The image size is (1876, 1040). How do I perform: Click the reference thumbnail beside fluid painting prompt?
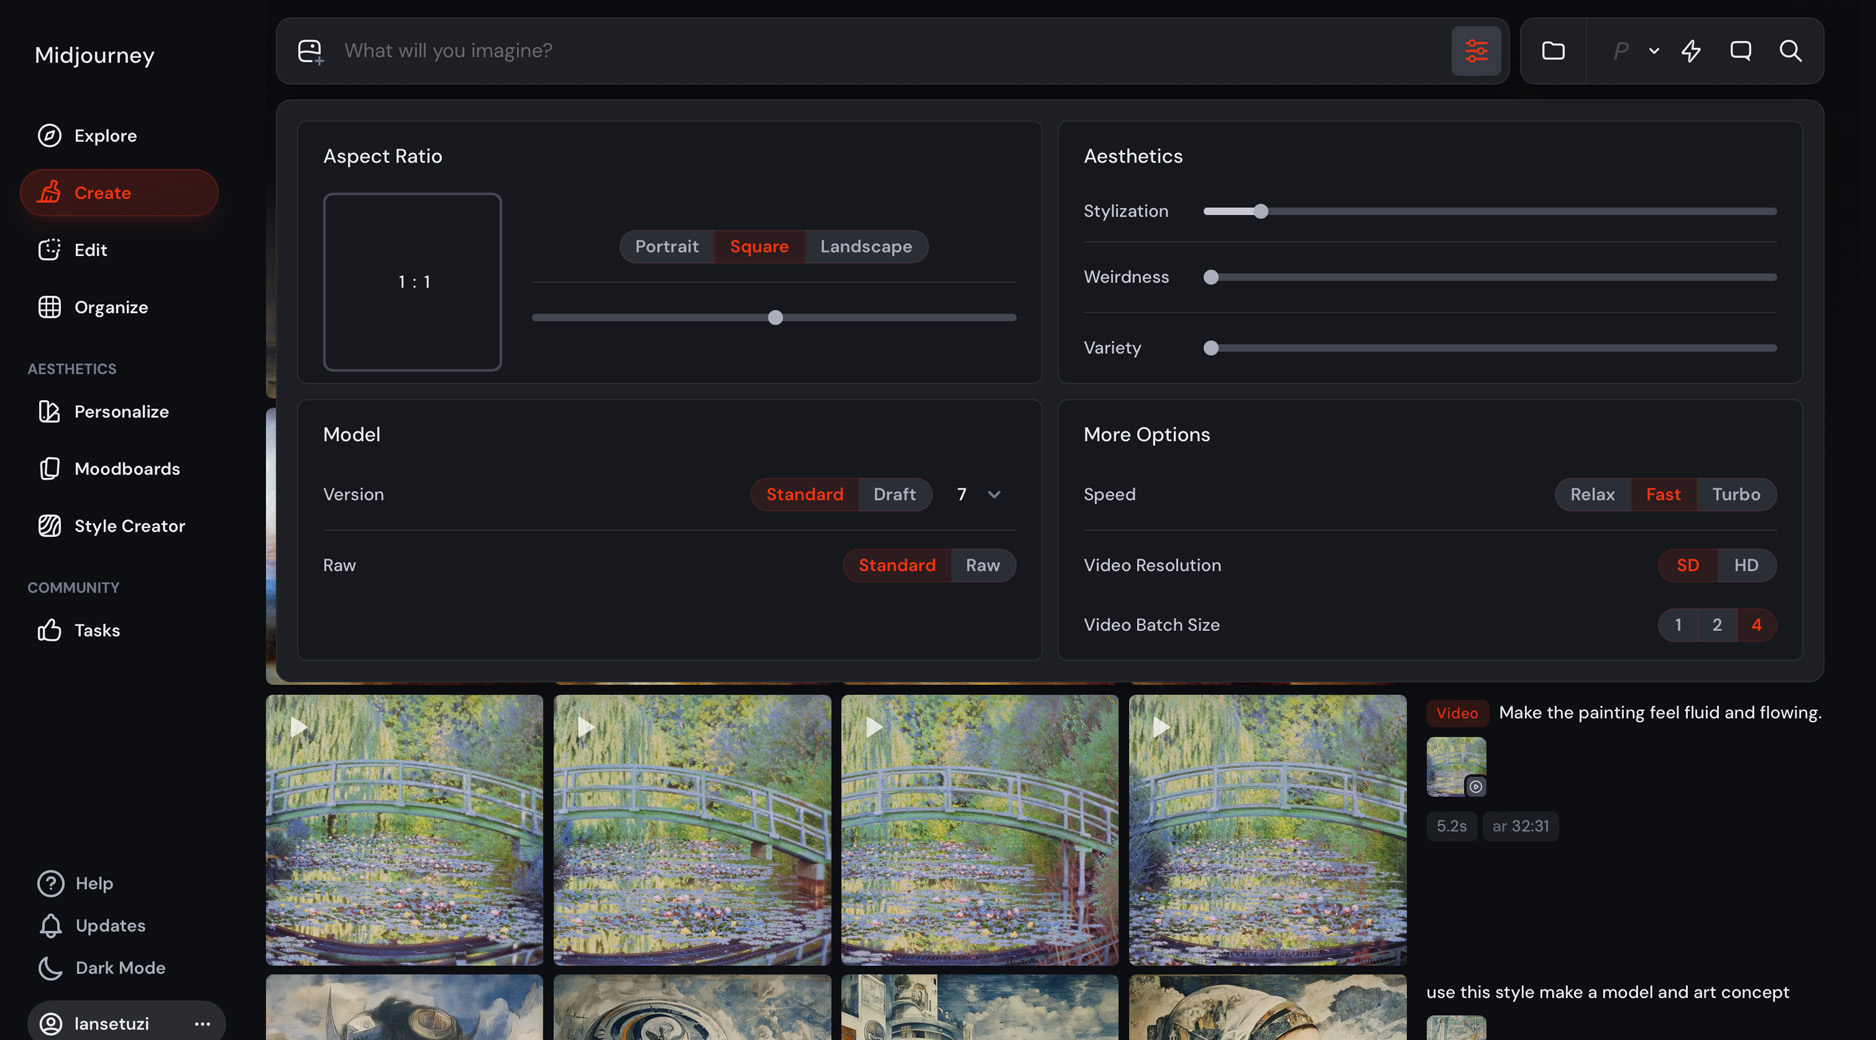tap(1456, 767)
